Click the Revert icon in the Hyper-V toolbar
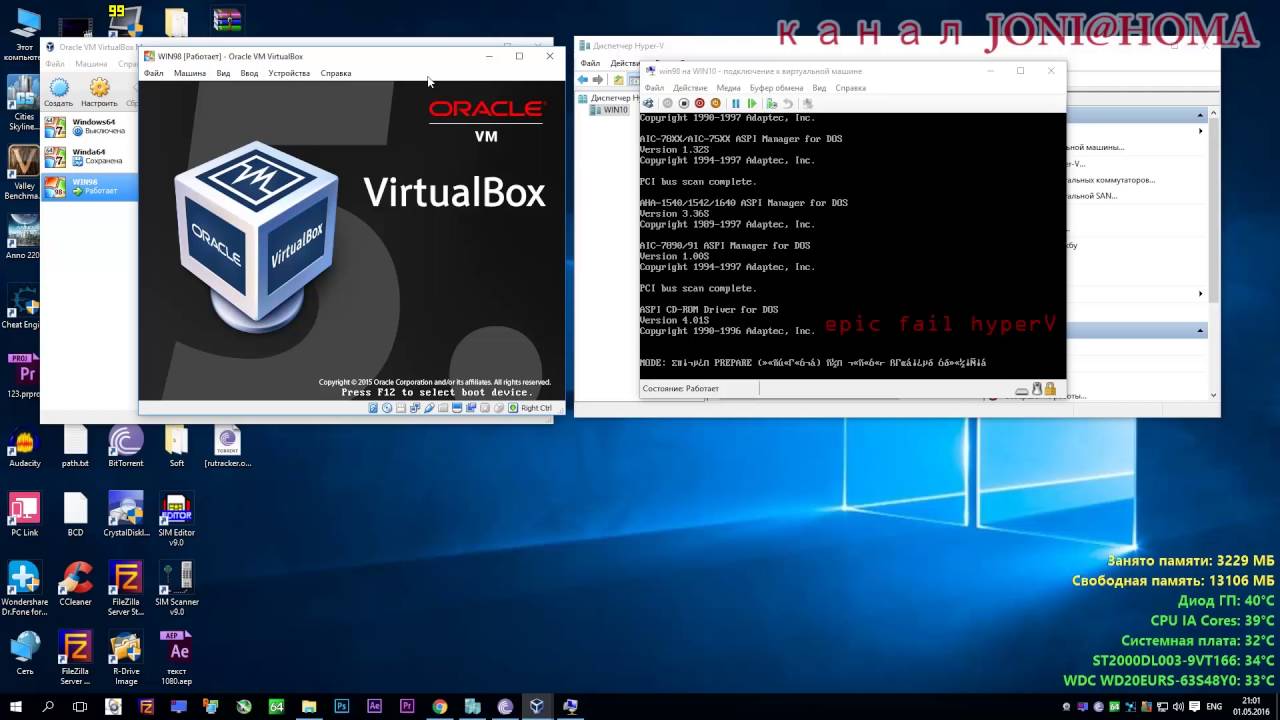 pyautogui.click(x=788, y=103)
